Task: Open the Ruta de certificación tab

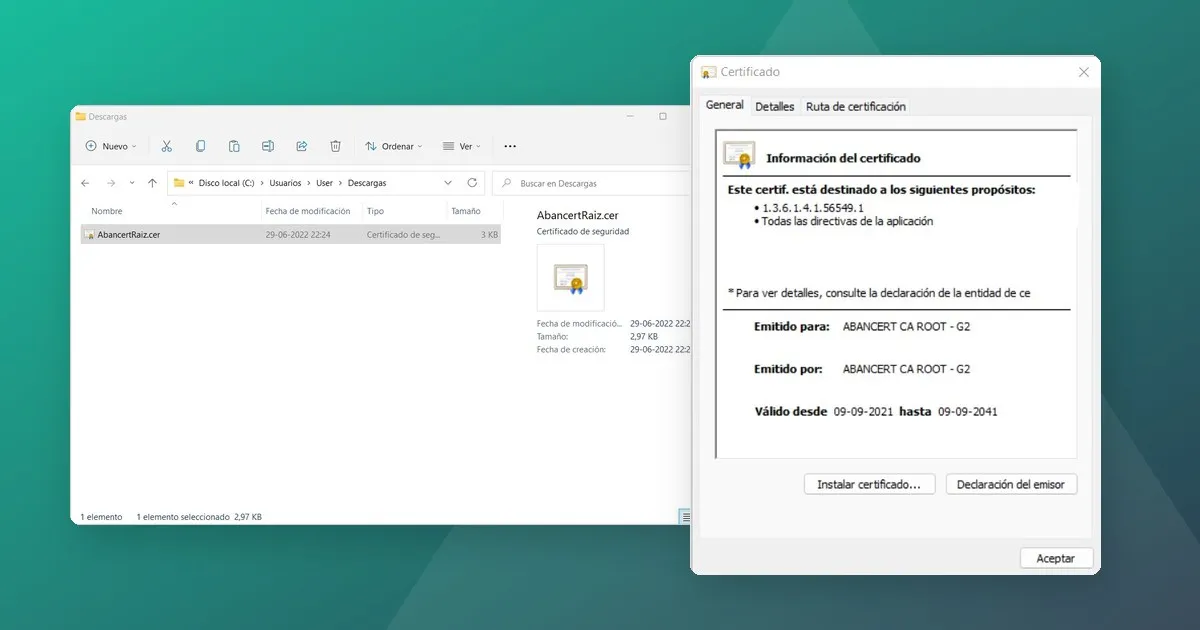Action: click(x=856, y=106)
